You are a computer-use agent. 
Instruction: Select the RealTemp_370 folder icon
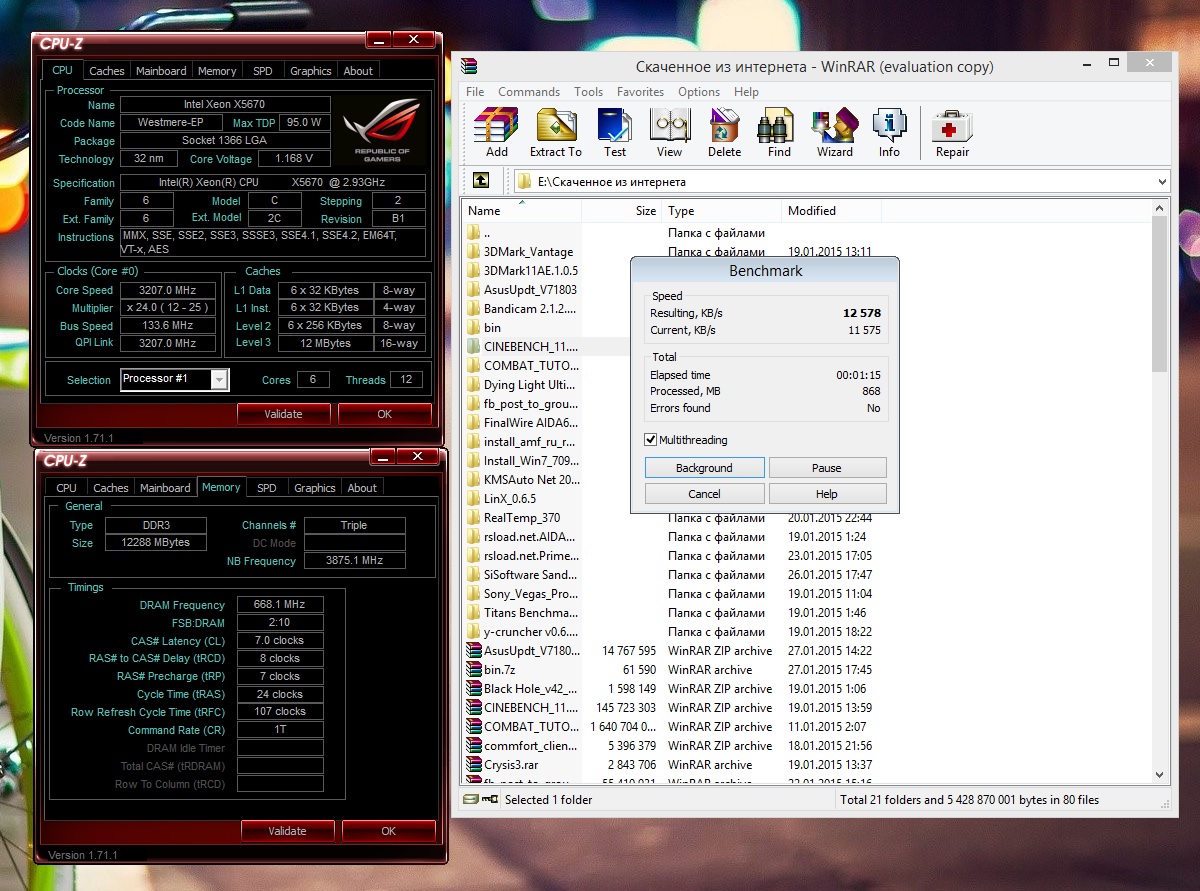[x=474, y=518]
